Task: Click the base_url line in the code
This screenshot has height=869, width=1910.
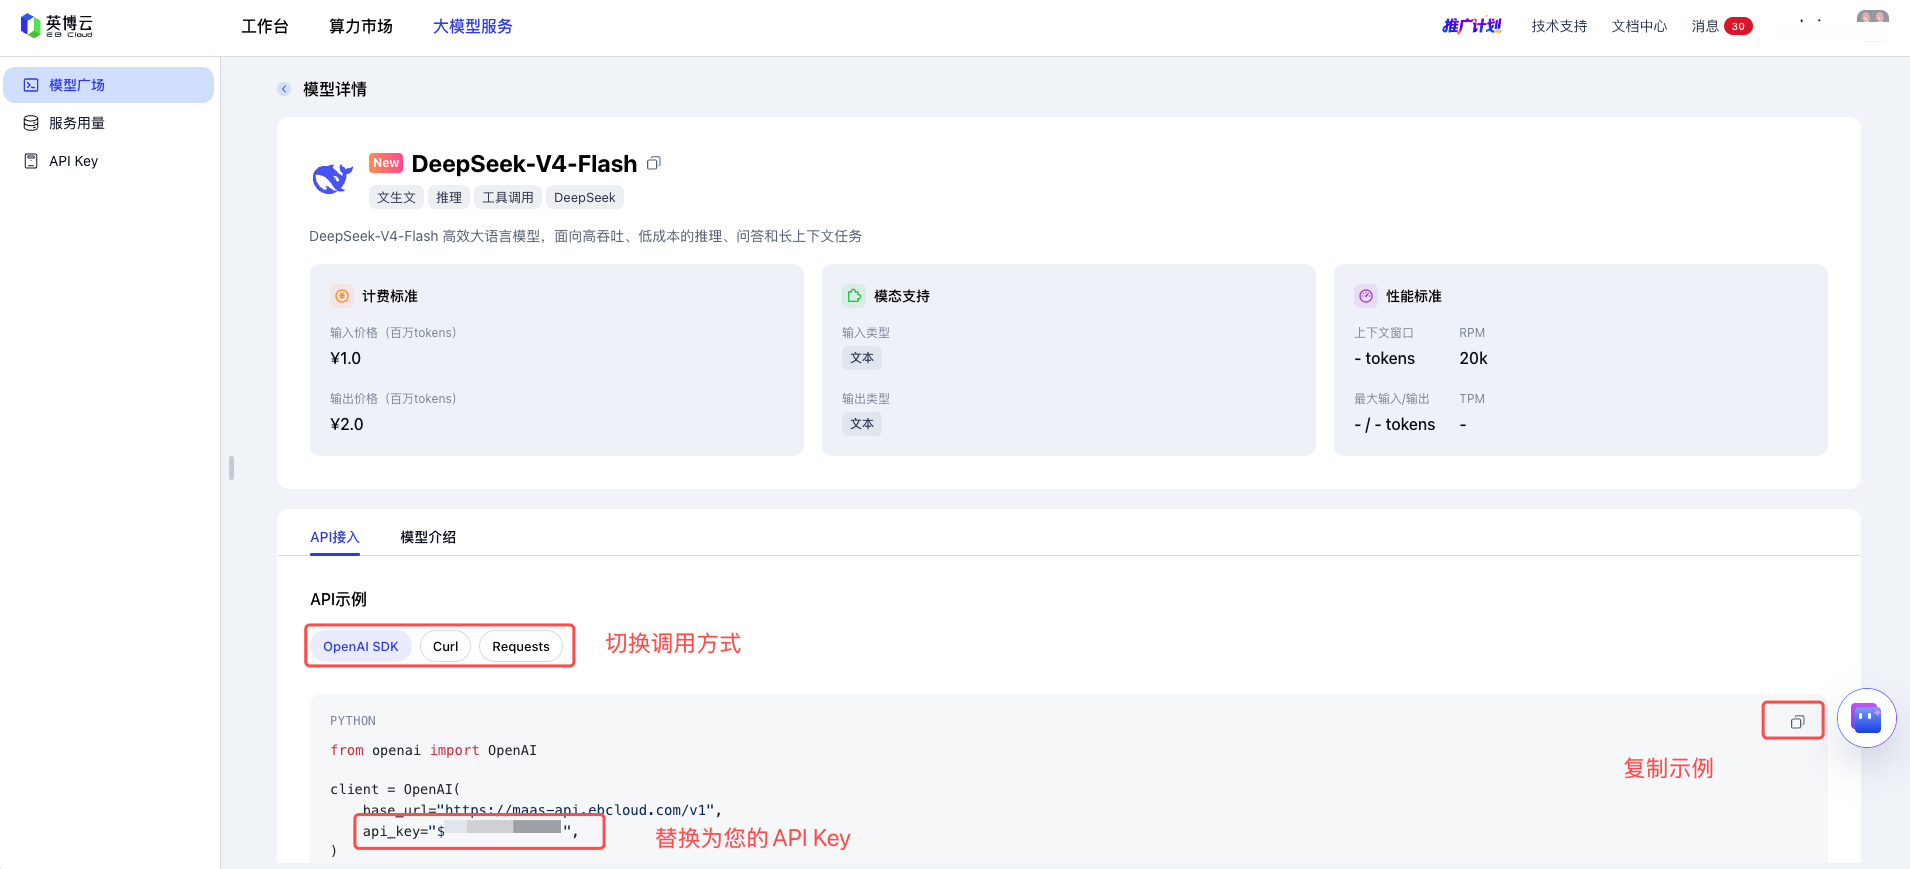Action: (542, 810)
